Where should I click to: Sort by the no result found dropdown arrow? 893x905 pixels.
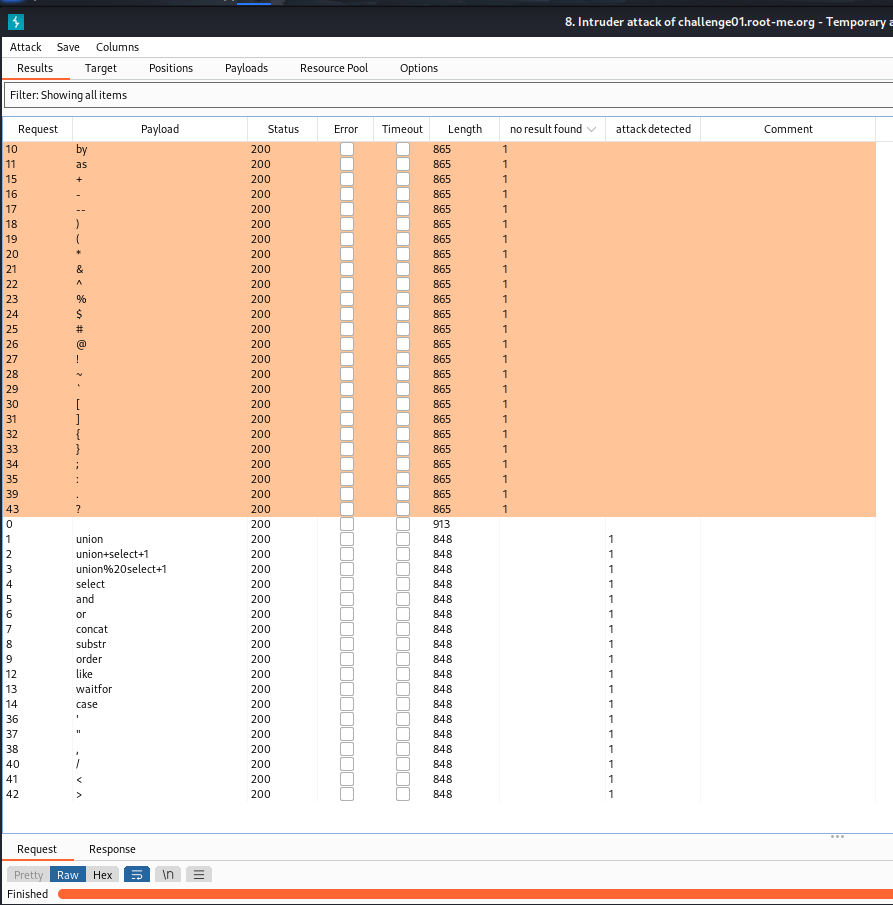tap(591, 129)
